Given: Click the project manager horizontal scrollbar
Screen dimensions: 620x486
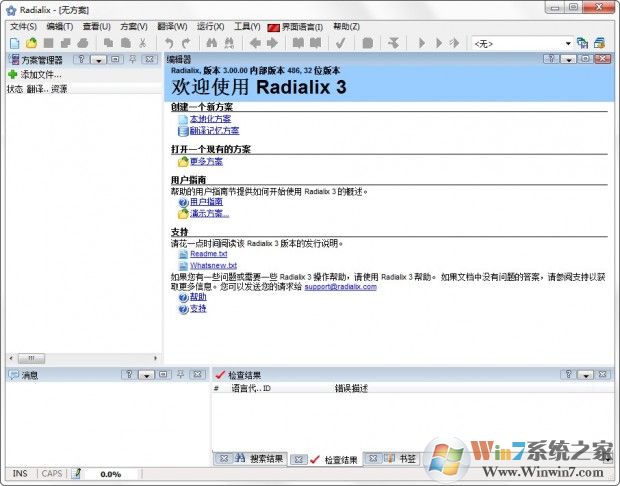Looking at the screenshot, I should (80, 357).
